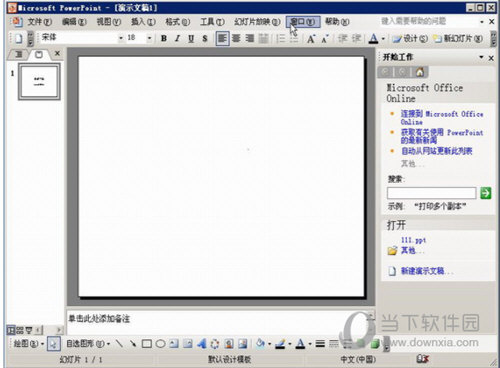Select the Arrow drawing tool
Image resolution: width=500 pixels, height=368 pixels.
coord(133,343)
